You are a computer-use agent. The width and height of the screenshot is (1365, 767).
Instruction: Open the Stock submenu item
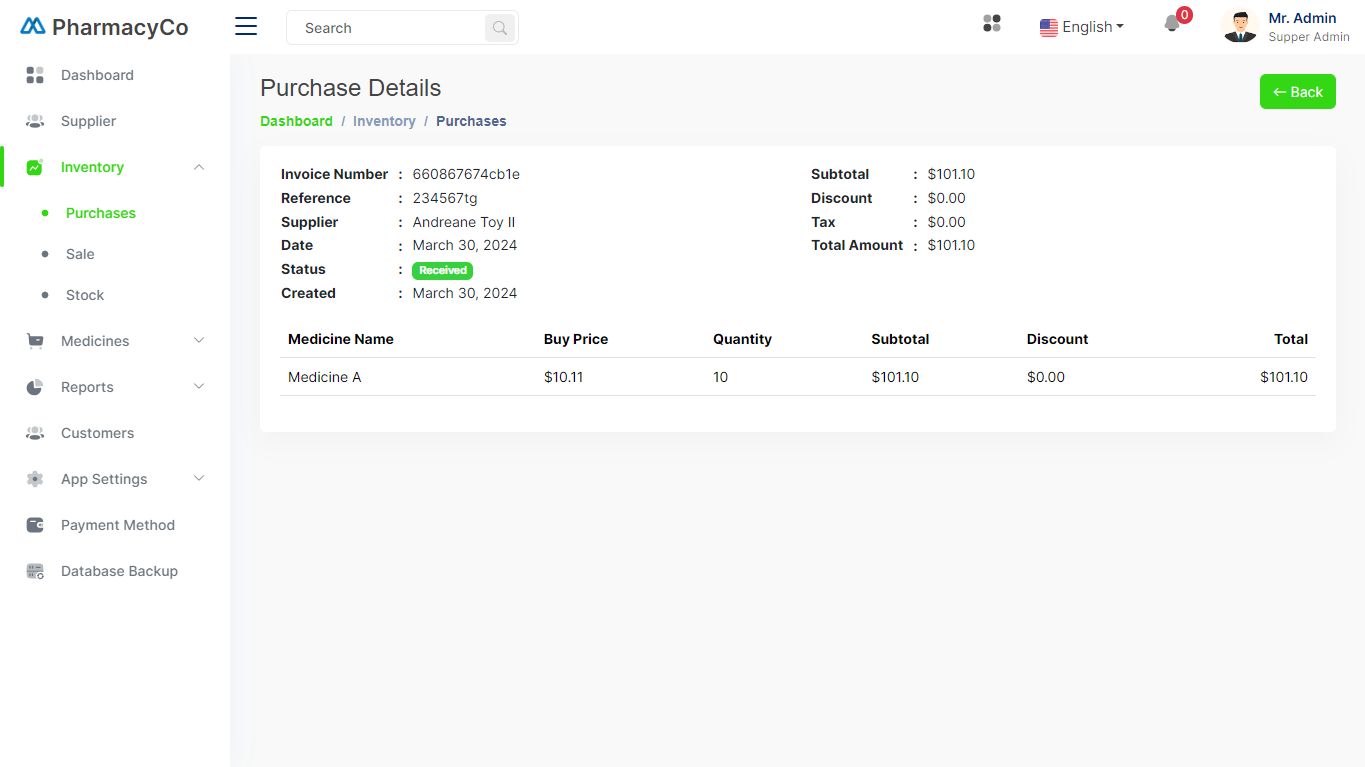(85, 295)
